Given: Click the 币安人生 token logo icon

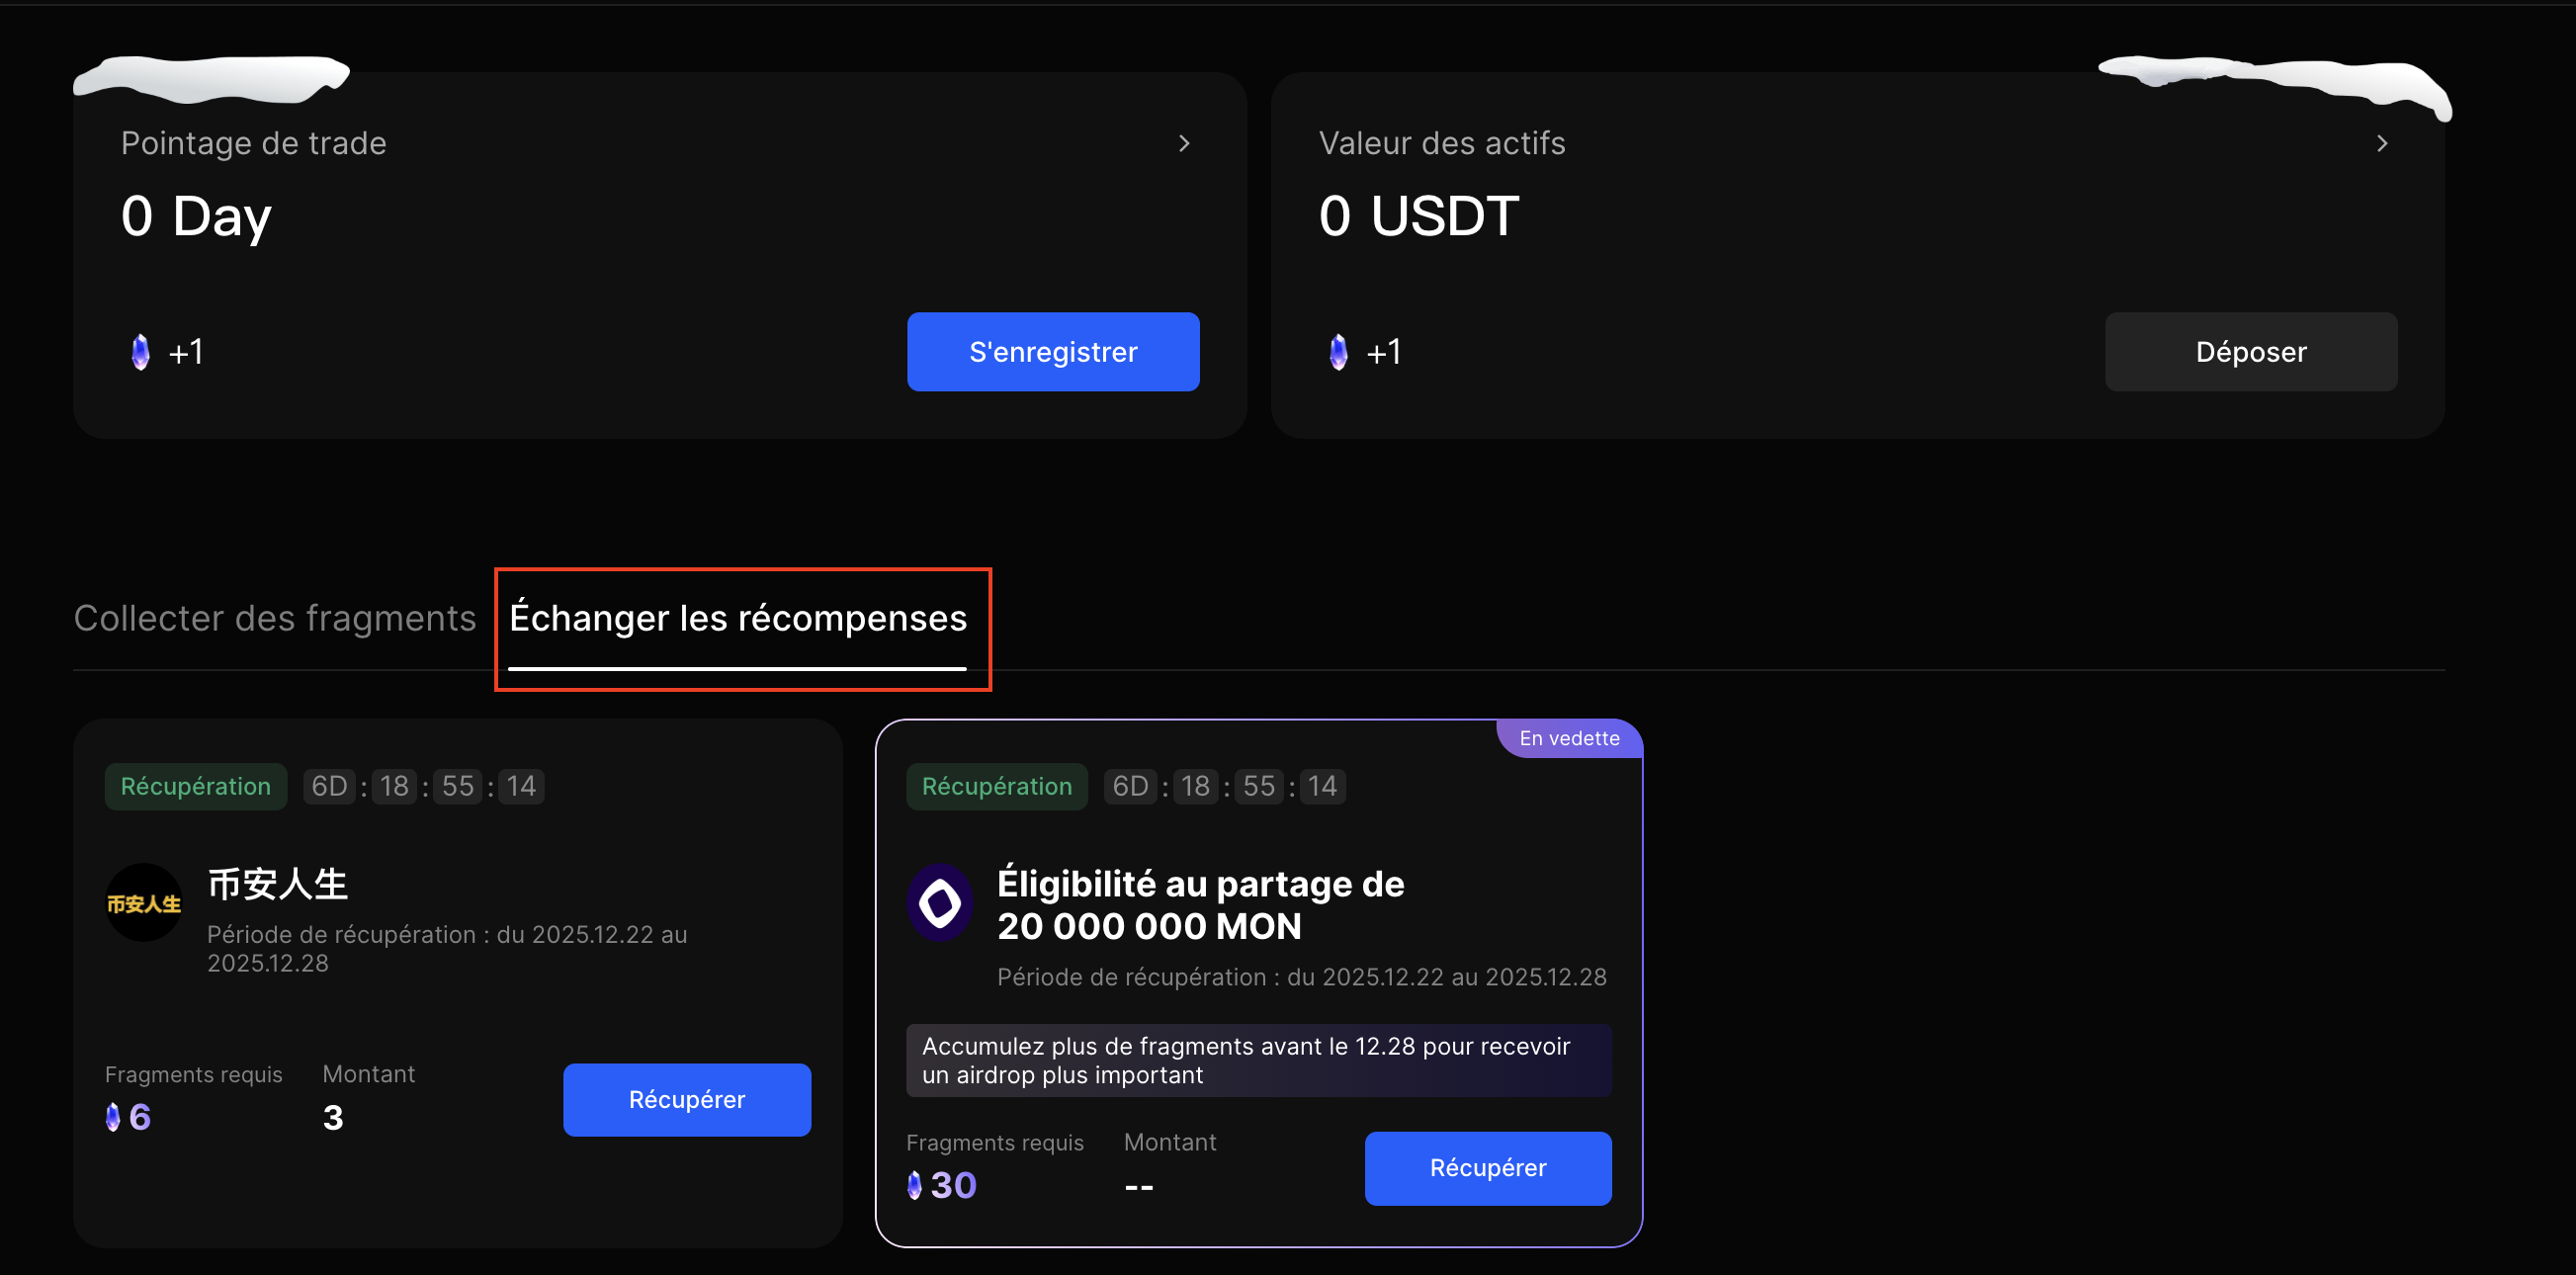Looking at the screenshot, I should [x=143, y=902].
